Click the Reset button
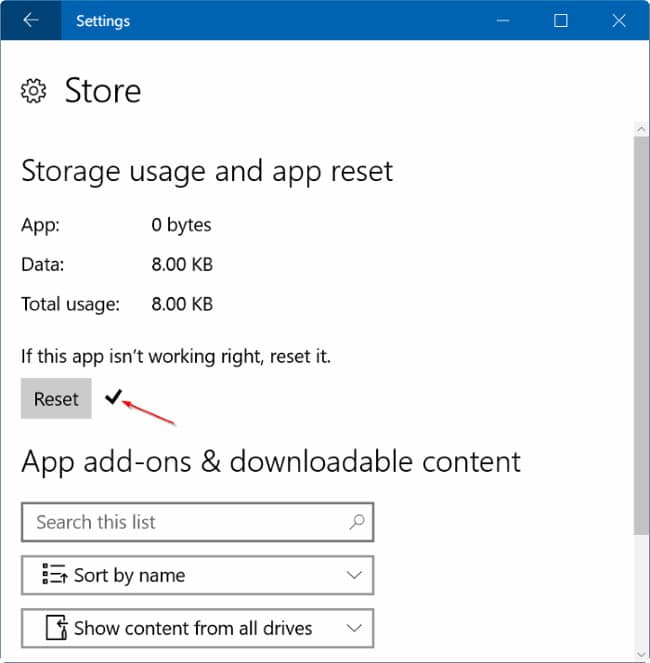This screenshot has width=650, height=663. (56, 398)
